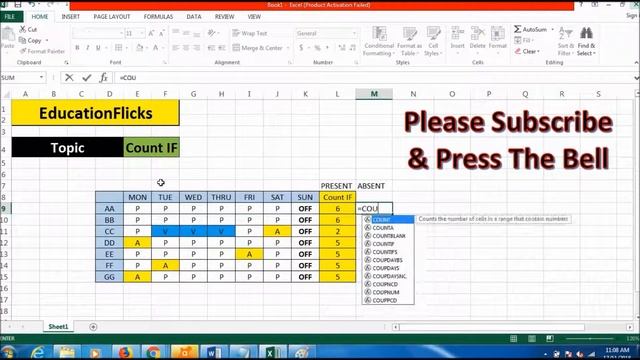Select COUNTBLANK from the autocomplete list

(x=388, y=236)
